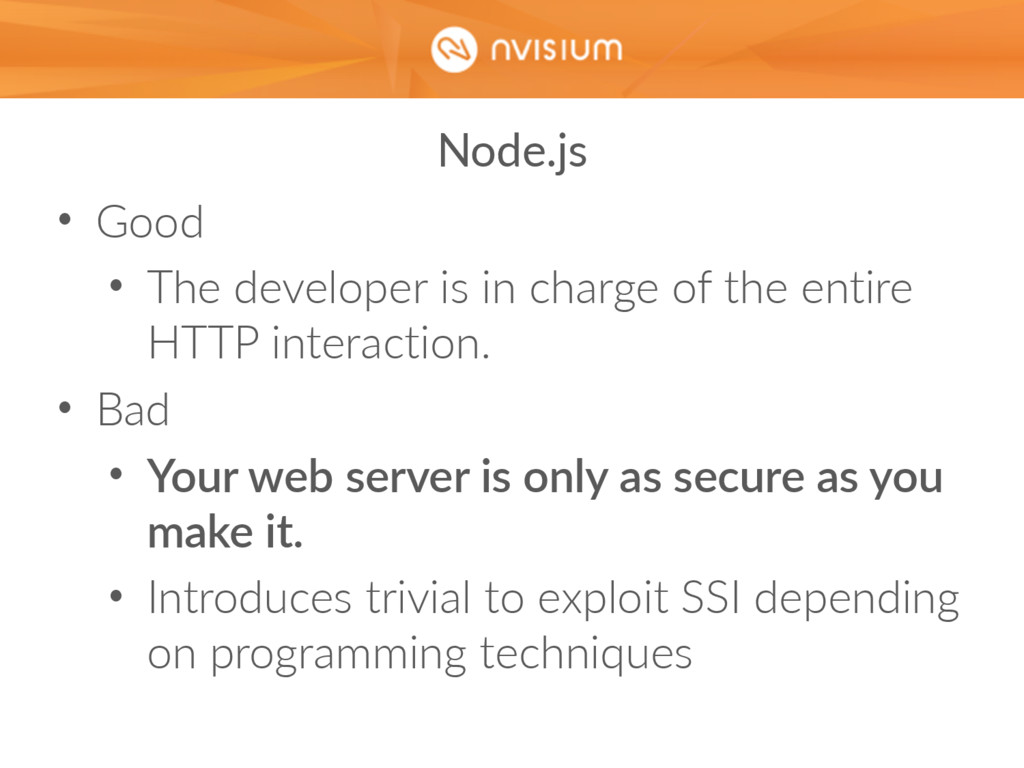Click the word 'secure' in bold sentence
The height and width of the screenshot is (768, 1024).
click(x=739, y=479)
